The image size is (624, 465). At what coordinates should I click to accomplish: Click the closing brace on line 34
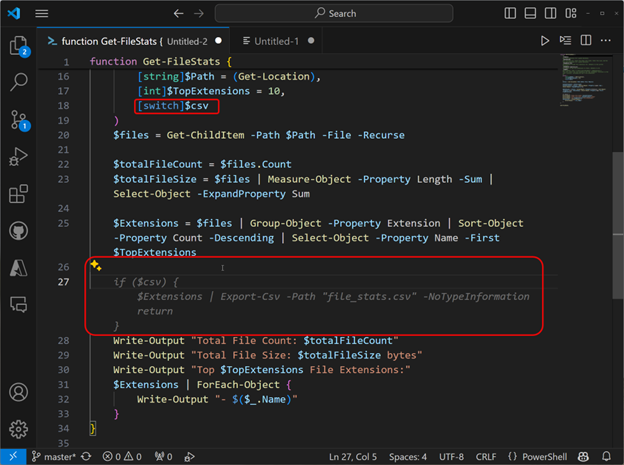pos(93,429)
